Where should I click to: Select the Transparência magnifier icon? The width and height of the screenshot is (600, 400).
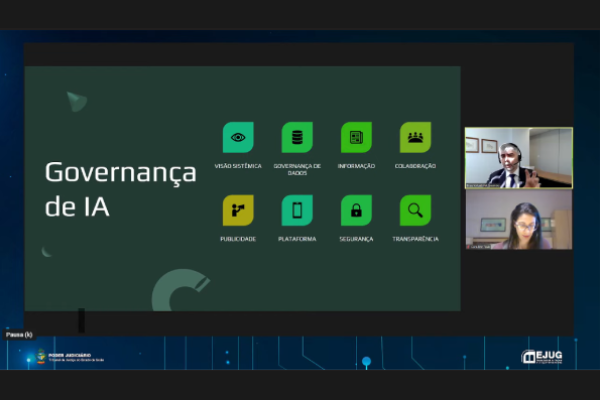point(415,210)
